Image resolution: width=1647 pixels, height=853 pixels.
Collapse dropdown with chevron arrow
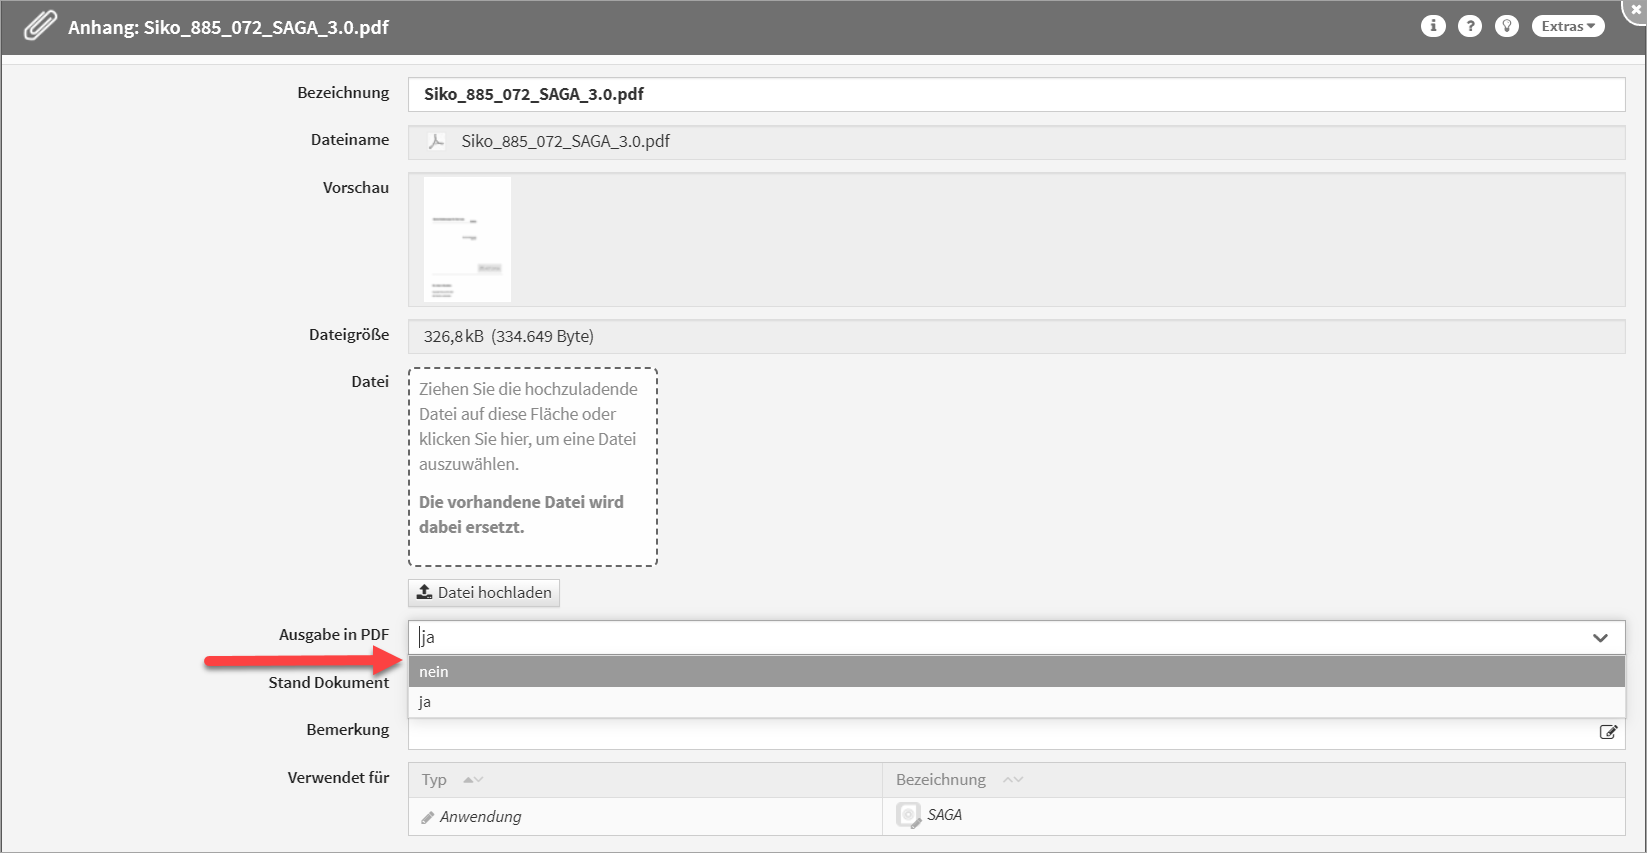coord(1600,638)
